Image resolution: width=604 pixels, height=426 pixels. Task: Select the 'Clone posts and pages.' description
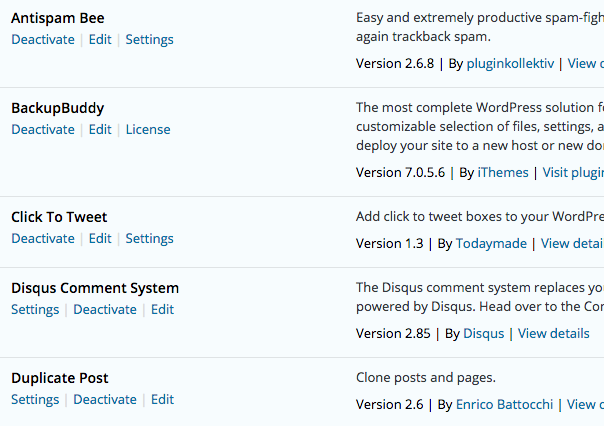coord(426,378)
